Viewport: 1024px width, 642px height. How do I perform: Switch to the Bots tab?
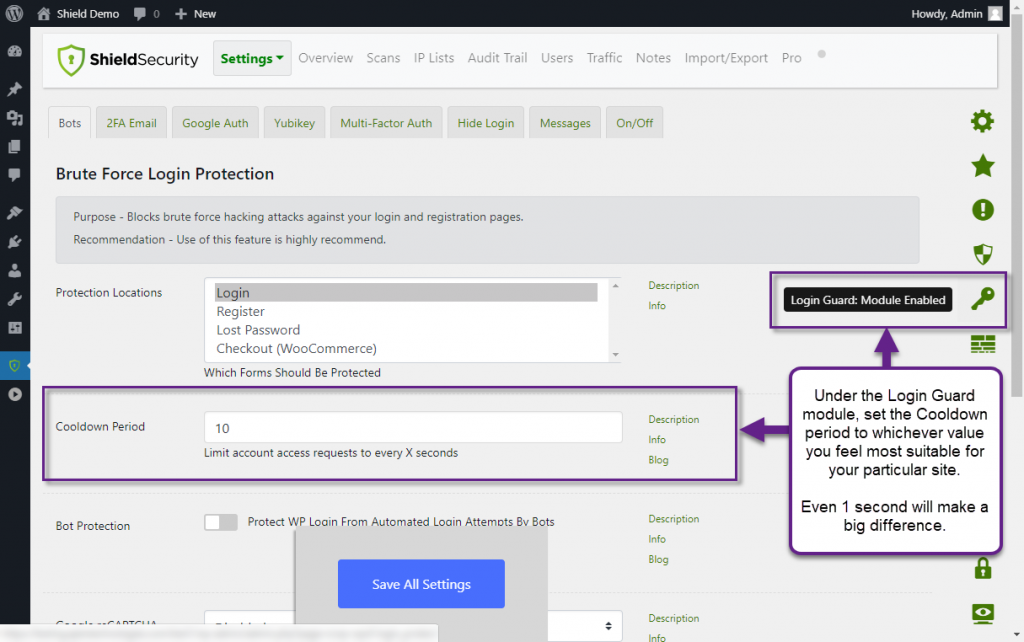[x=70, y=123]
